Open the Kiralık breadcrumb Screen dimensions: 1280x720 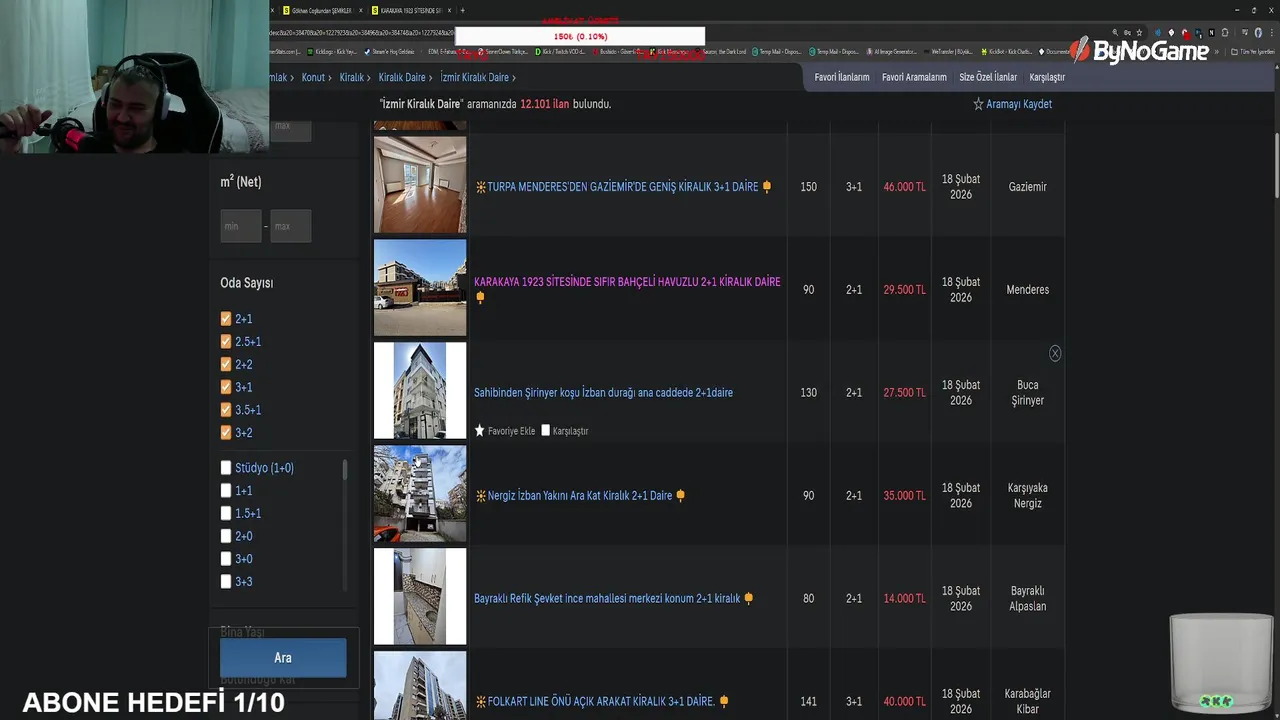pyautogui.click(x=351, y=77)
